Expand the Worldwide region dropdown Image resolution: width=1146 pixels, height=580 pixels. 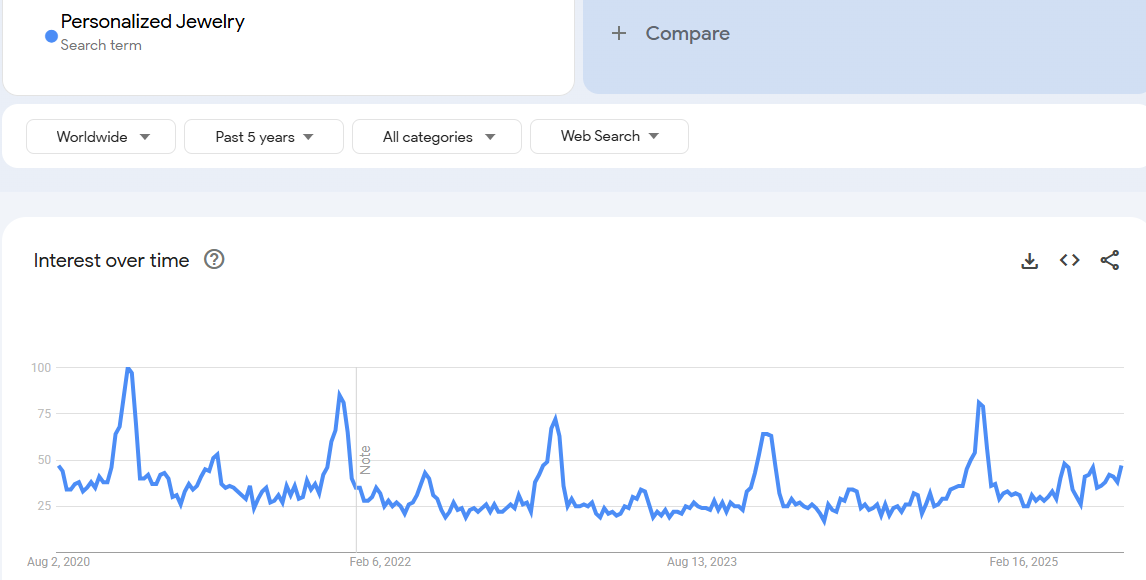[101, 137]
